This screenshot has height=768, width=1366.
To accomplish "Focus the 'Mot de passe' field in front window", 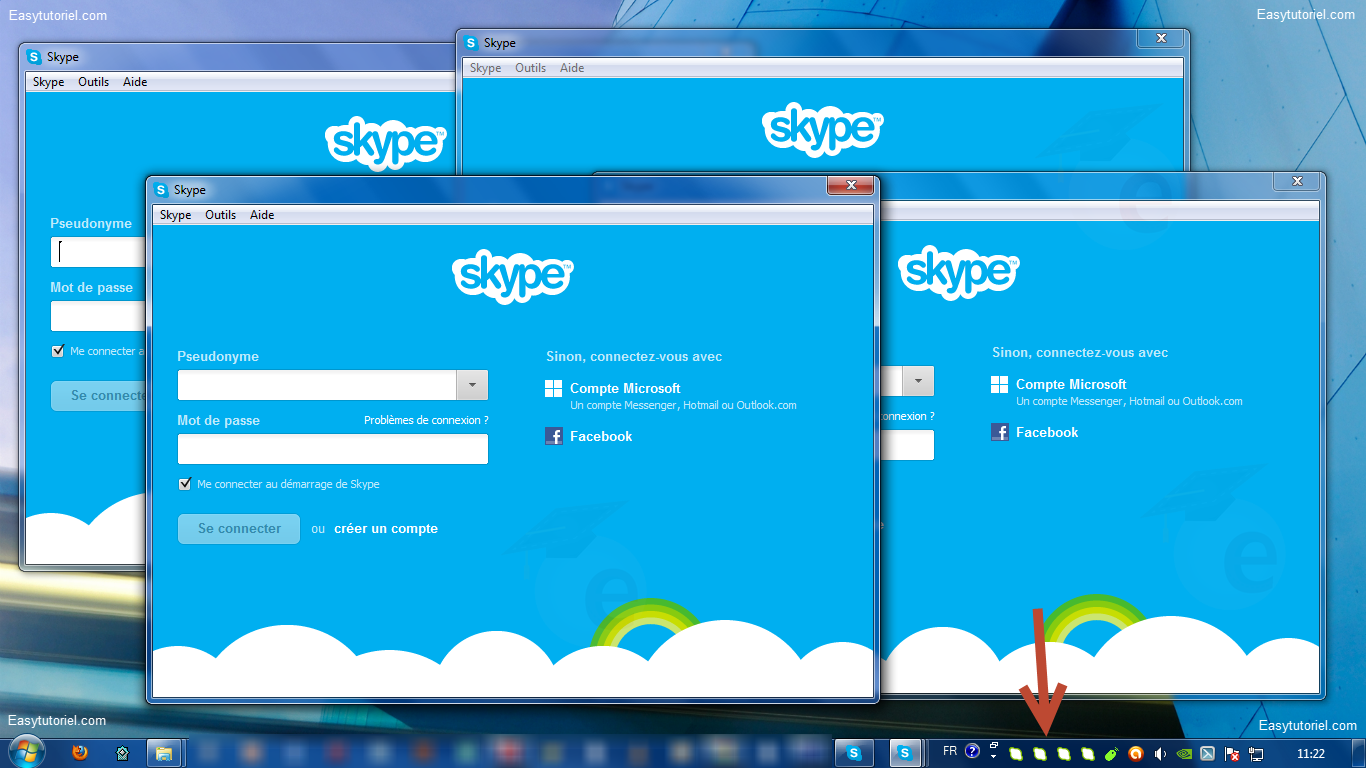I will pyautogui.click(x=333, y=449).
